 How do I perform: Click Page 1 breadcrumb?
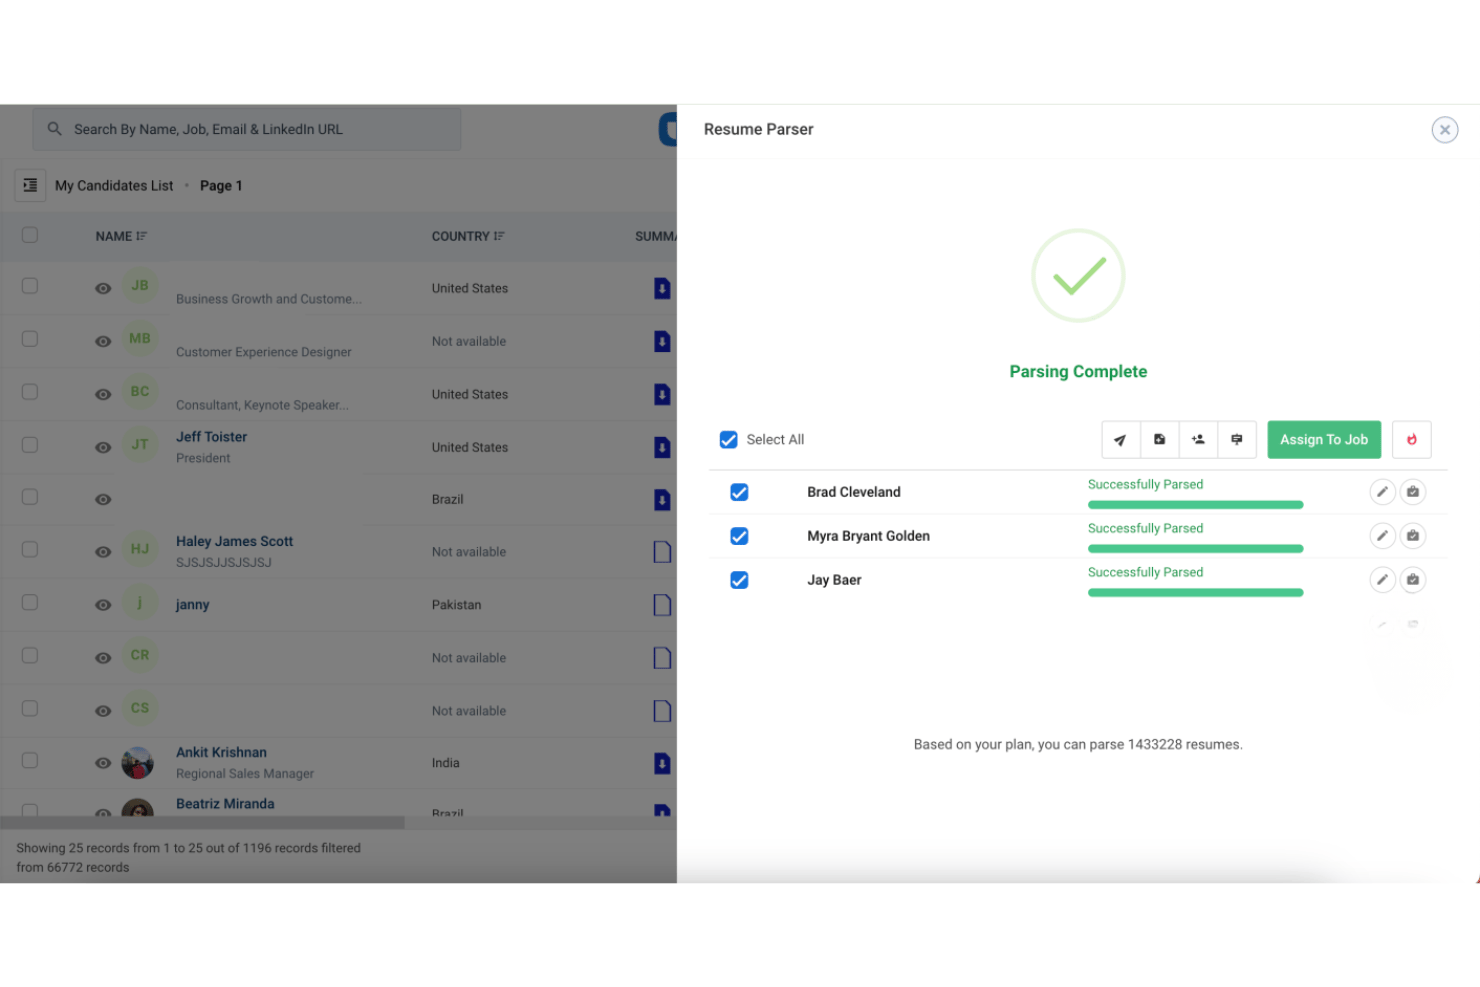(221, 186)
